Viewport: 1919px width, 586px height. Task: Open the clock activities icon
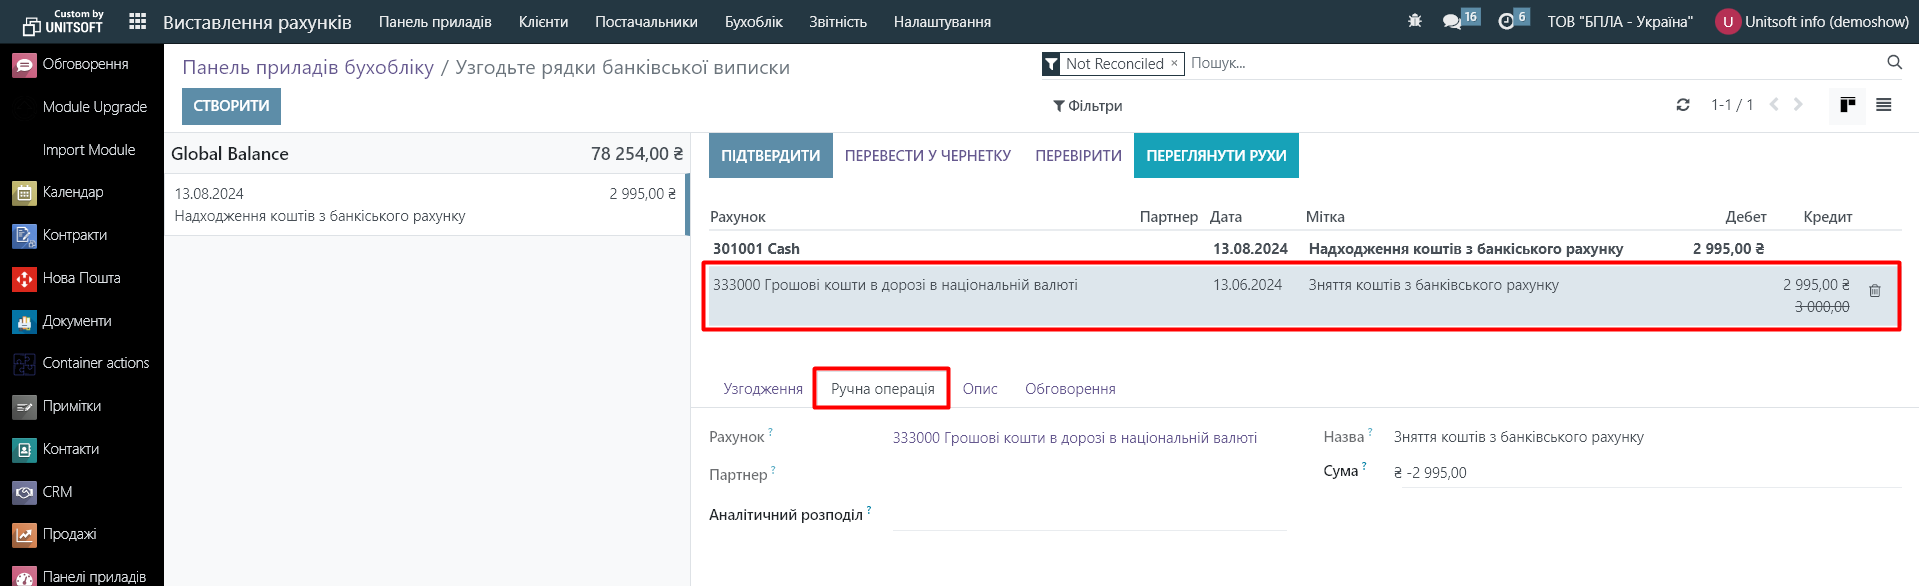pyautogui.click(x=1506, y=21)
